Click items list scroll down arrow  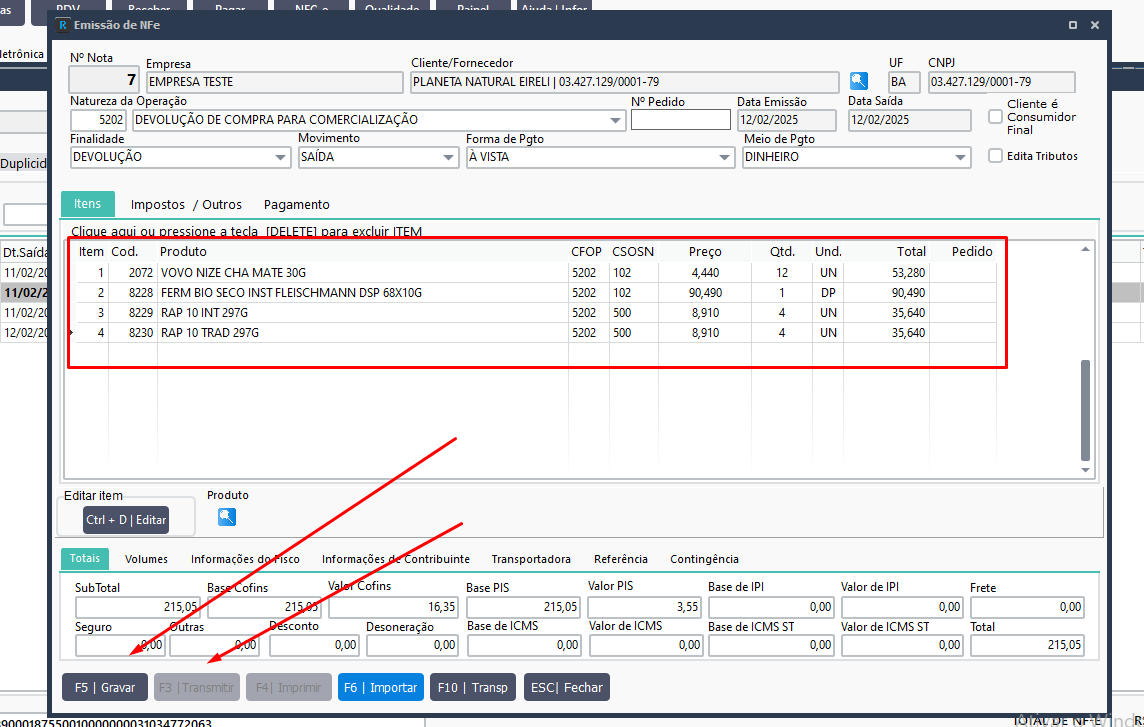pyautogui.click(x=1086, y=470)
